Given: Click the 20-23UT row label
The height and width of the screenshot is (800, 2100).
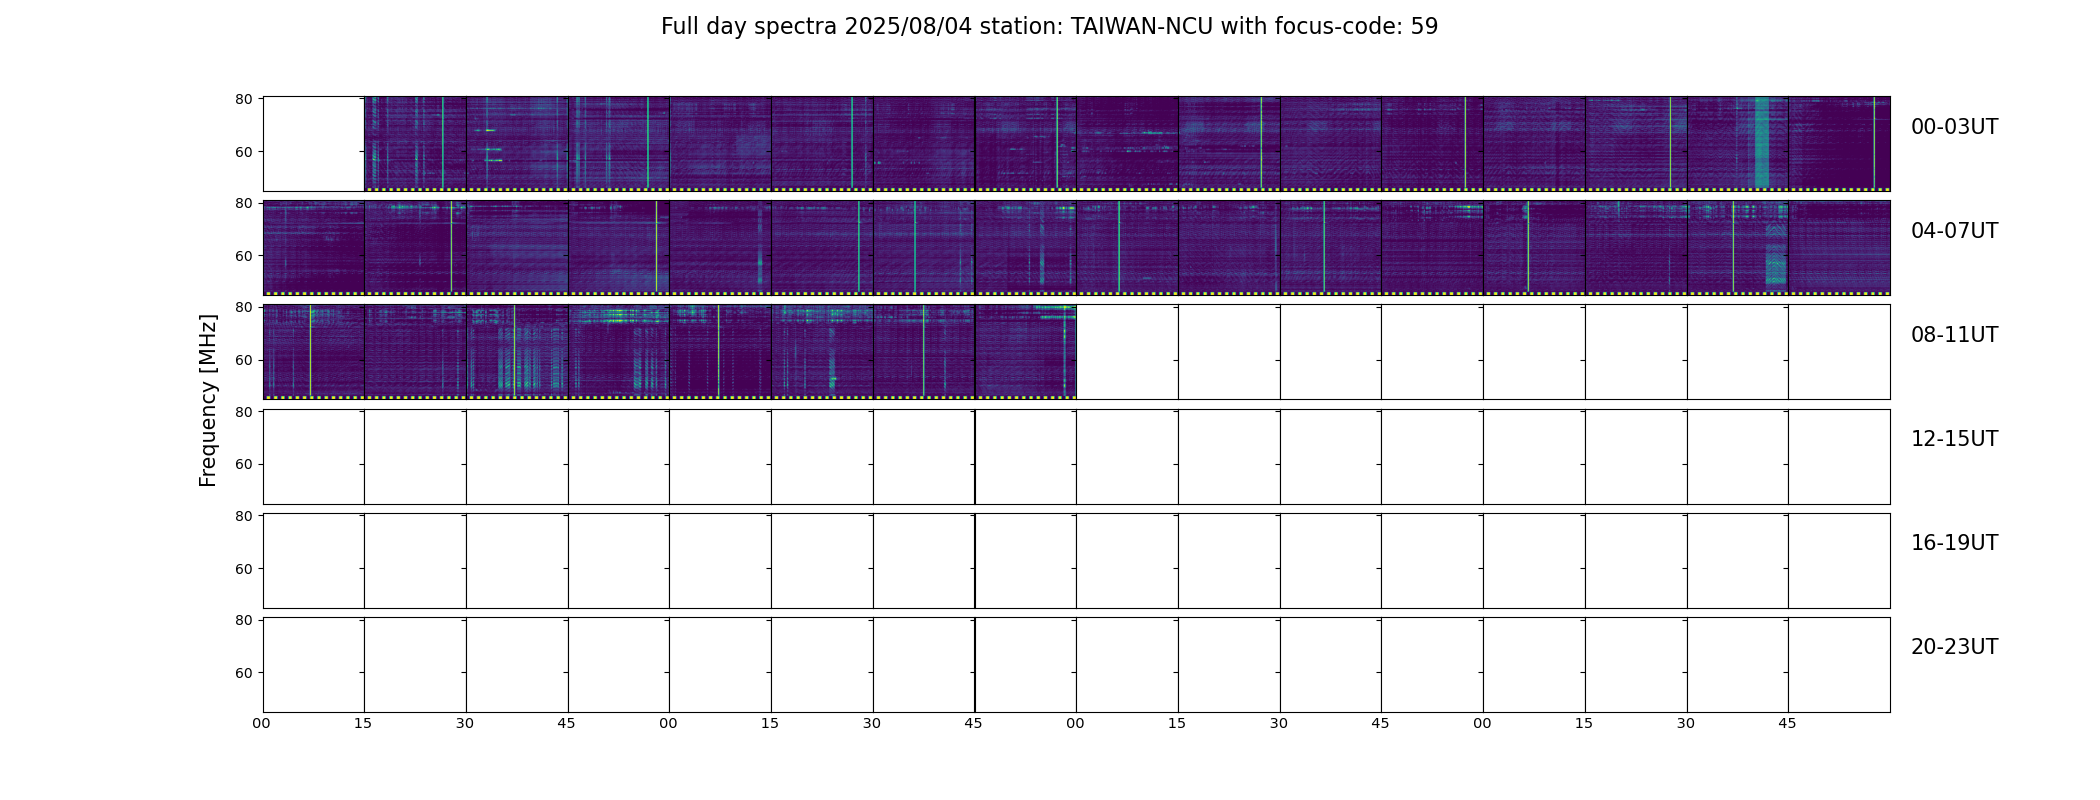Looking at the screenshot, I should pos(1954,647).
